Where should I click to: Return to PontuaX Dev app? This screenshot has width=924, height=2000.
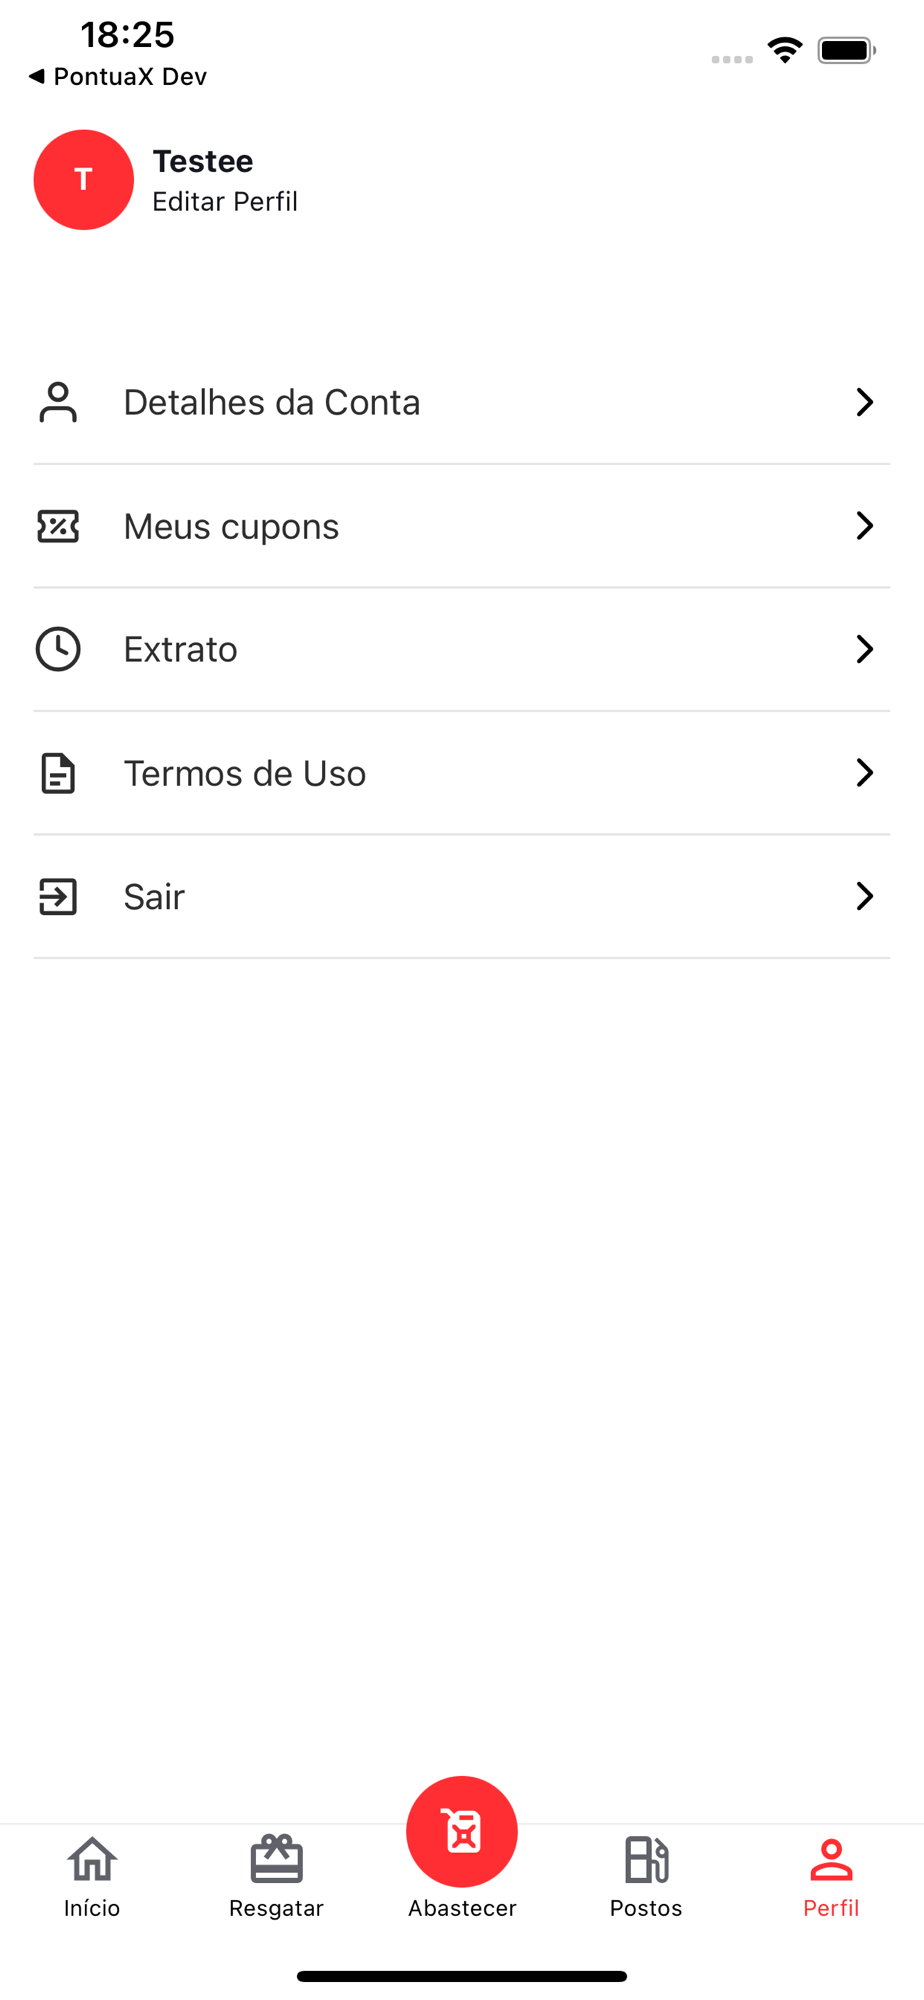[x=118, y=77]
